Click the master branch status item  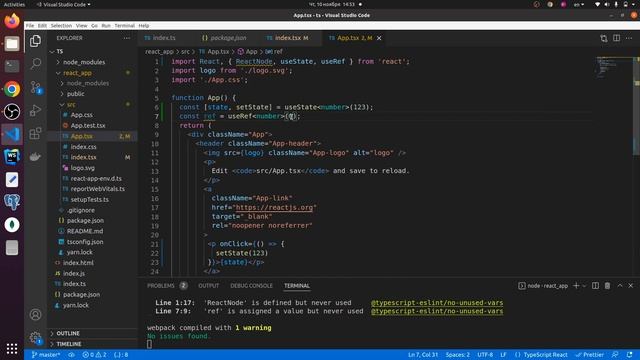(45, 355)
